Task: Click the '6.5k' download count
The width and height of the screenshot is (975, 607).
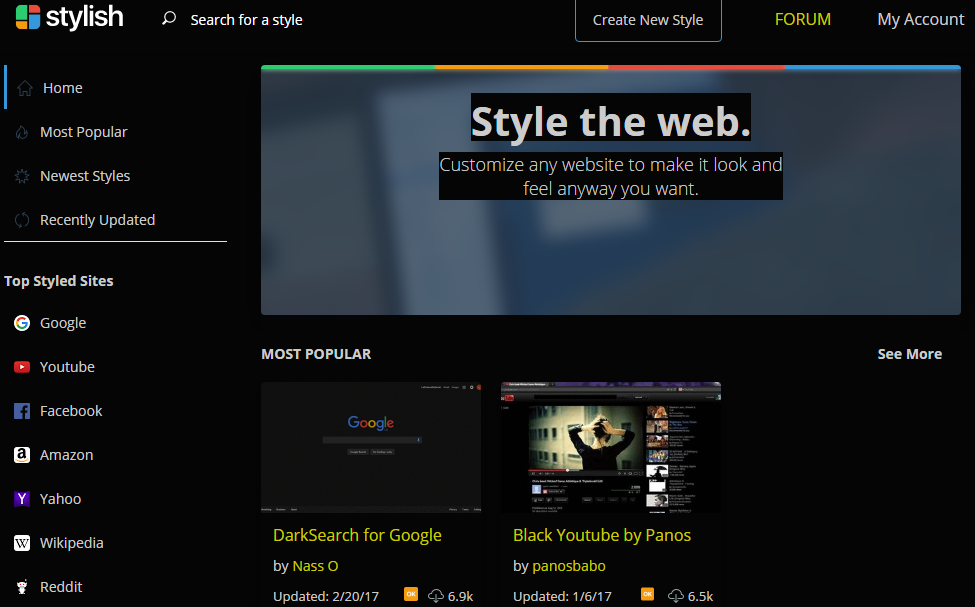Action: (x=700, y=596)
